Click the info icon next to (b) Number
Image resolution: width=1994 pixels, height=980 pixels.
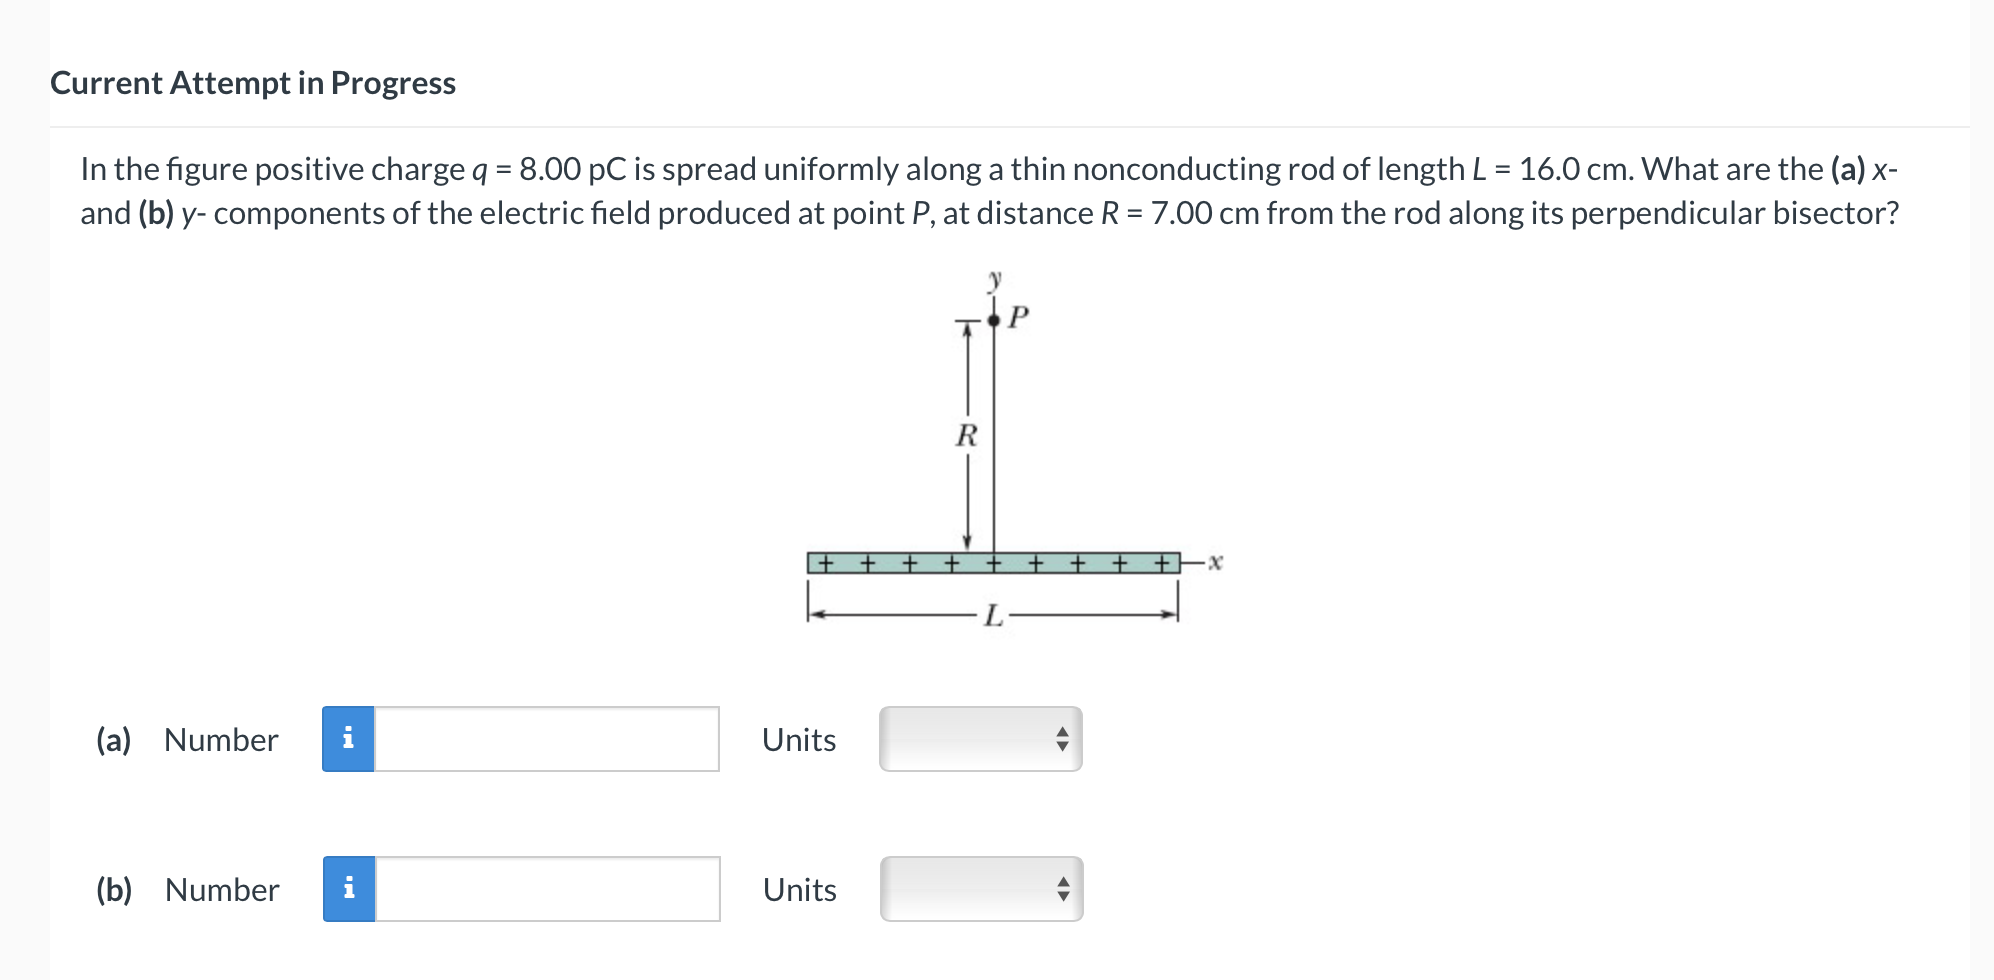(348, 889)
